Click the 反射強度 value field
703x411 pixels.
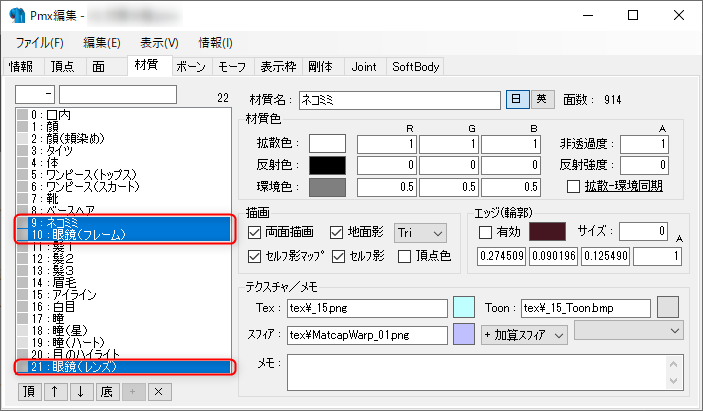[x=644, y=165]
